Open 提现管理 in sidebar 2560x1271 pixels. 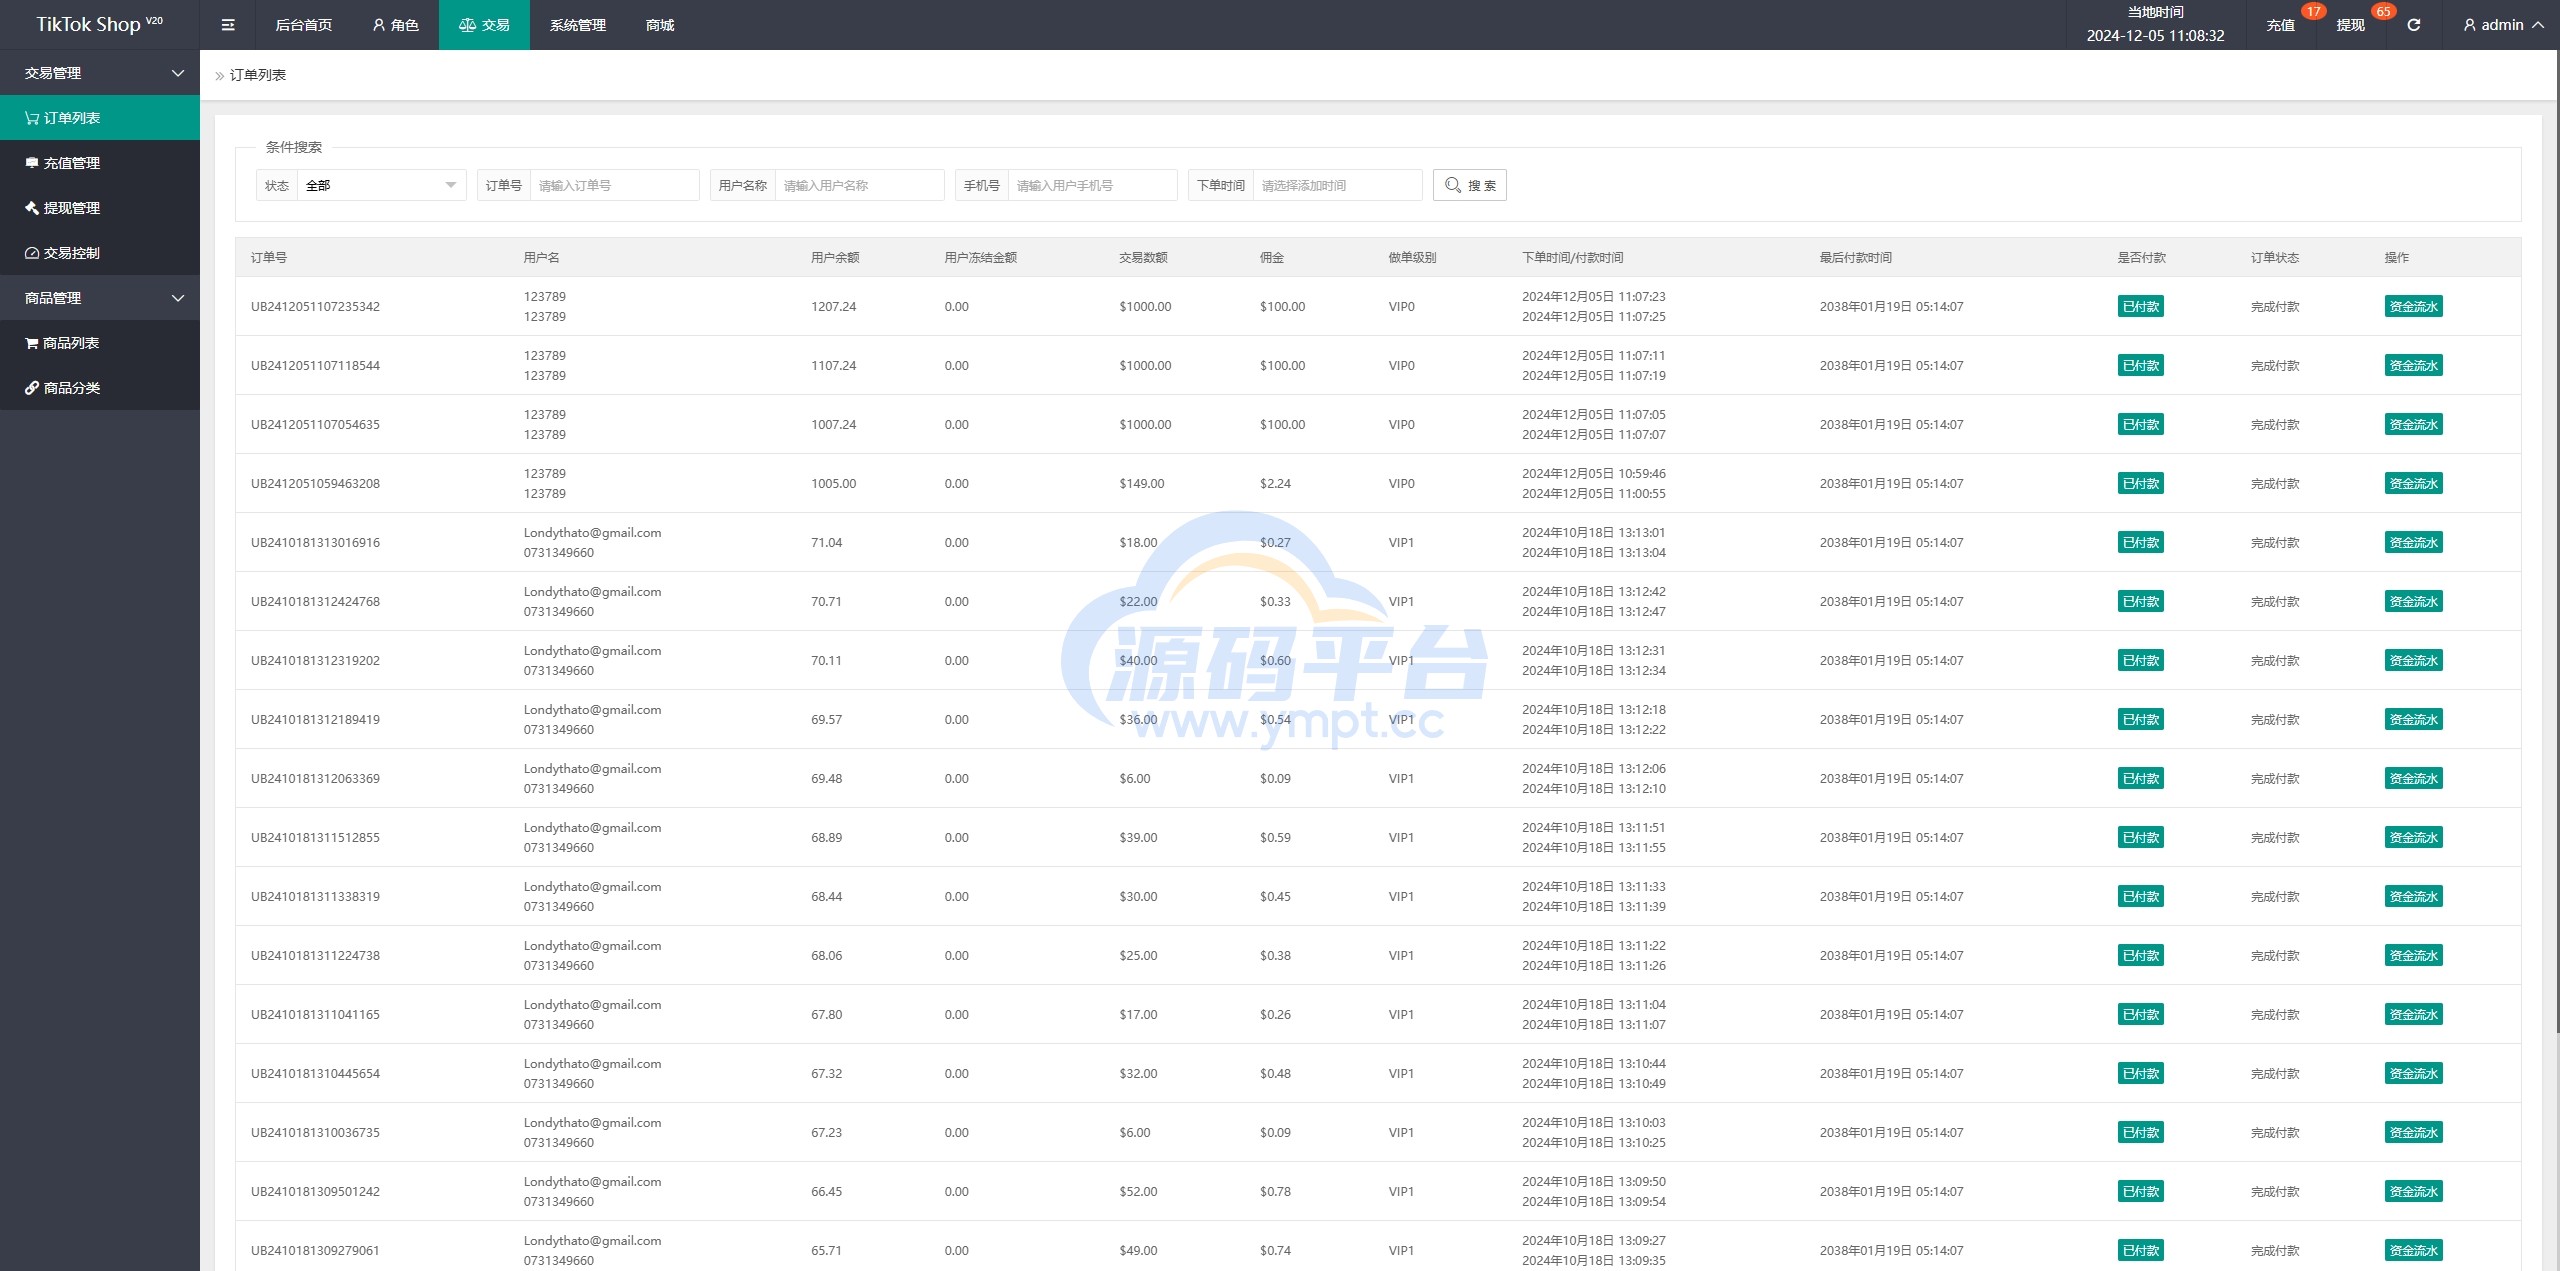click(x=100, y=208)
